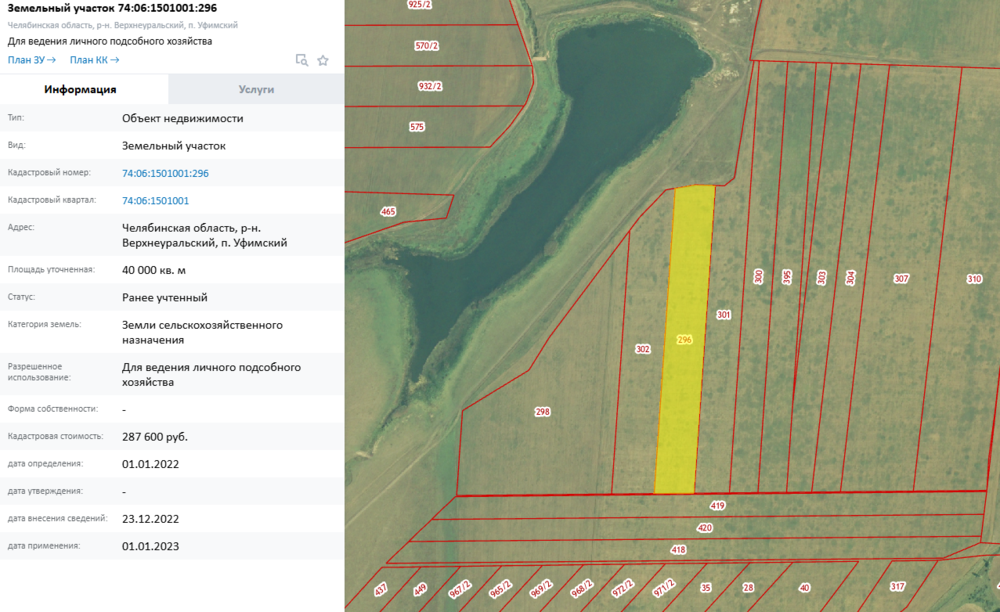Select parcel 575 on the map
The image size is (1000, 612).
(x=417, y=127)
